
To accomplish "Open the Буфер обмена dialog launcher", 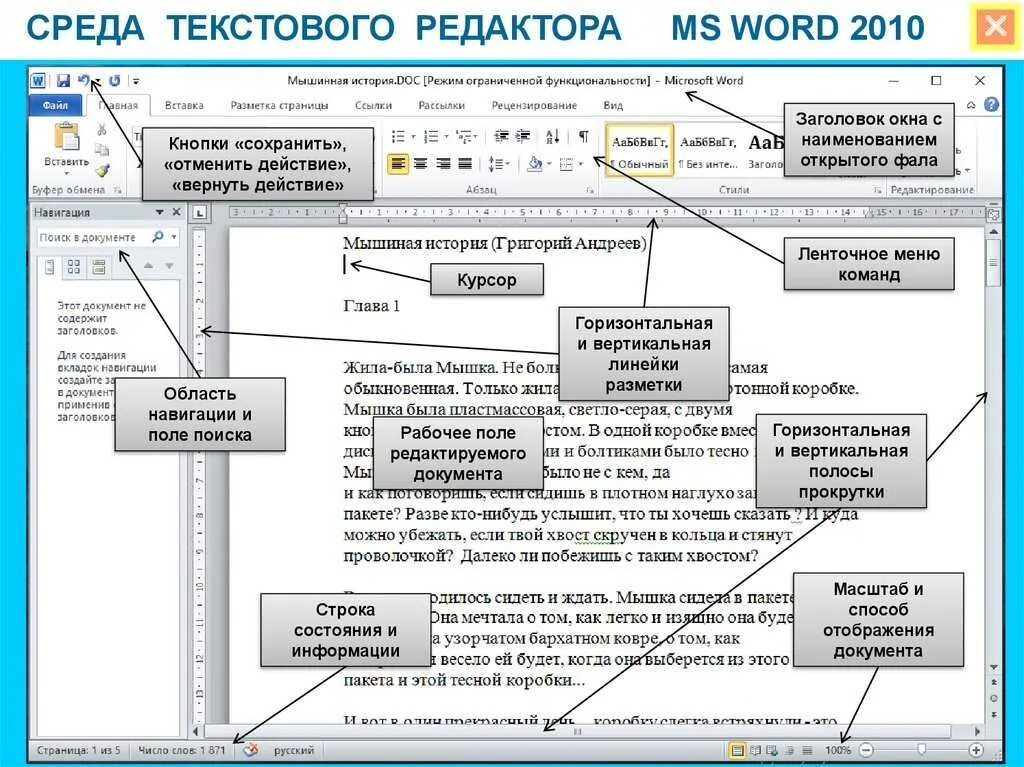I will click(118, 190).
